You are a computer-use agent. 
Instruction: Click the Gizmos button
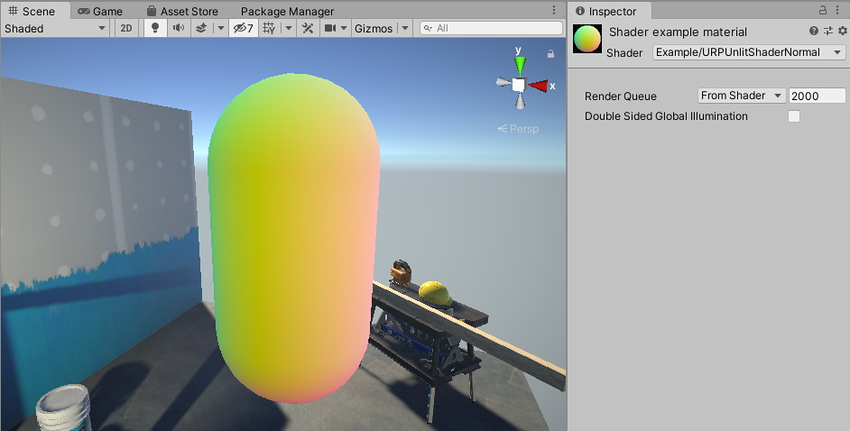(x=374, y=28)
